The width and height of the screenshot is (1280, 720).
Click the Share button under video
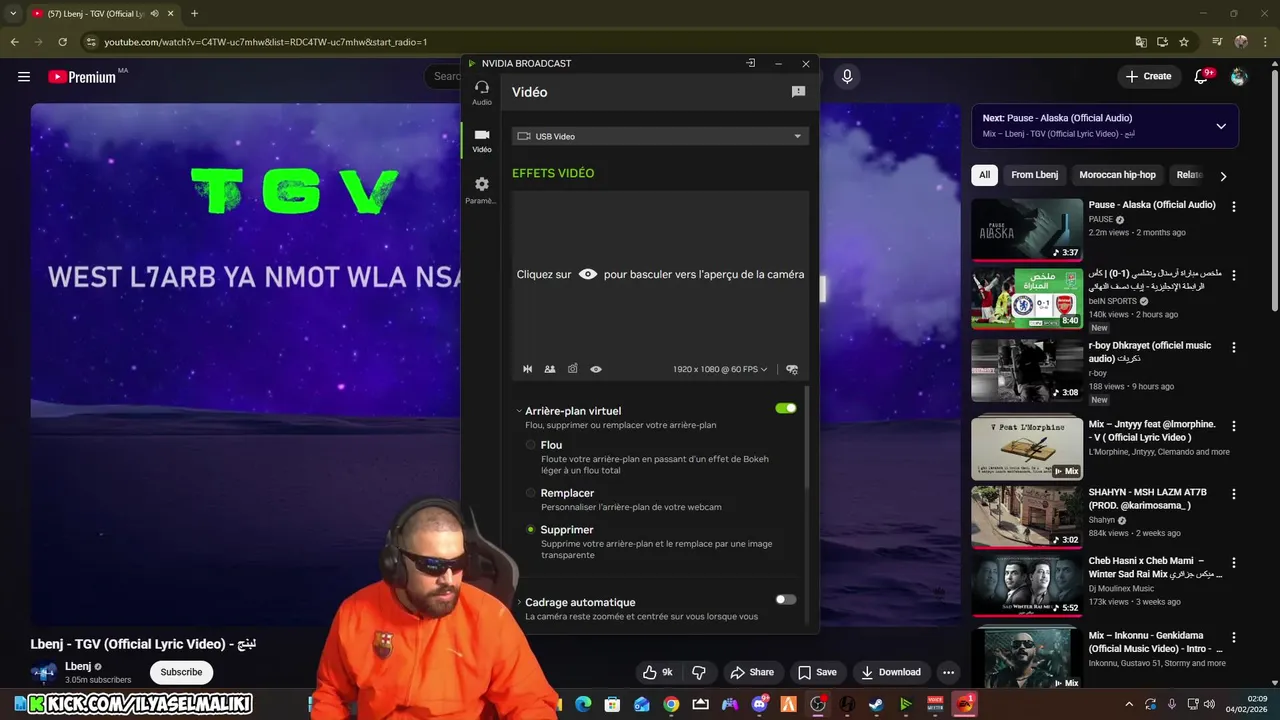tap(752, 672)
